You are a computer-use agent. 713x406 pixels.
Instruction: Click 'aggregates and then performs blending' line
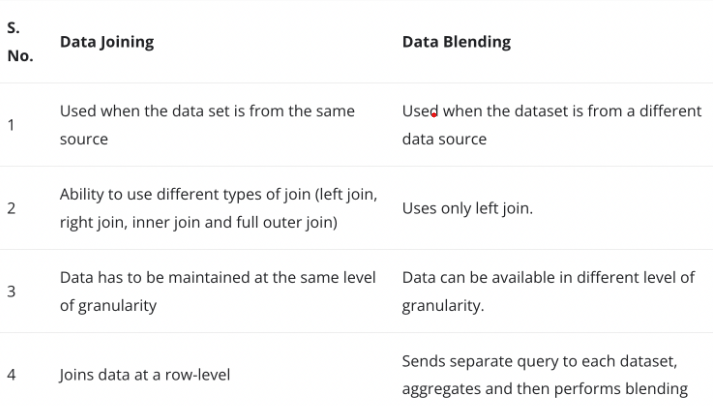(x=544, y=389)
